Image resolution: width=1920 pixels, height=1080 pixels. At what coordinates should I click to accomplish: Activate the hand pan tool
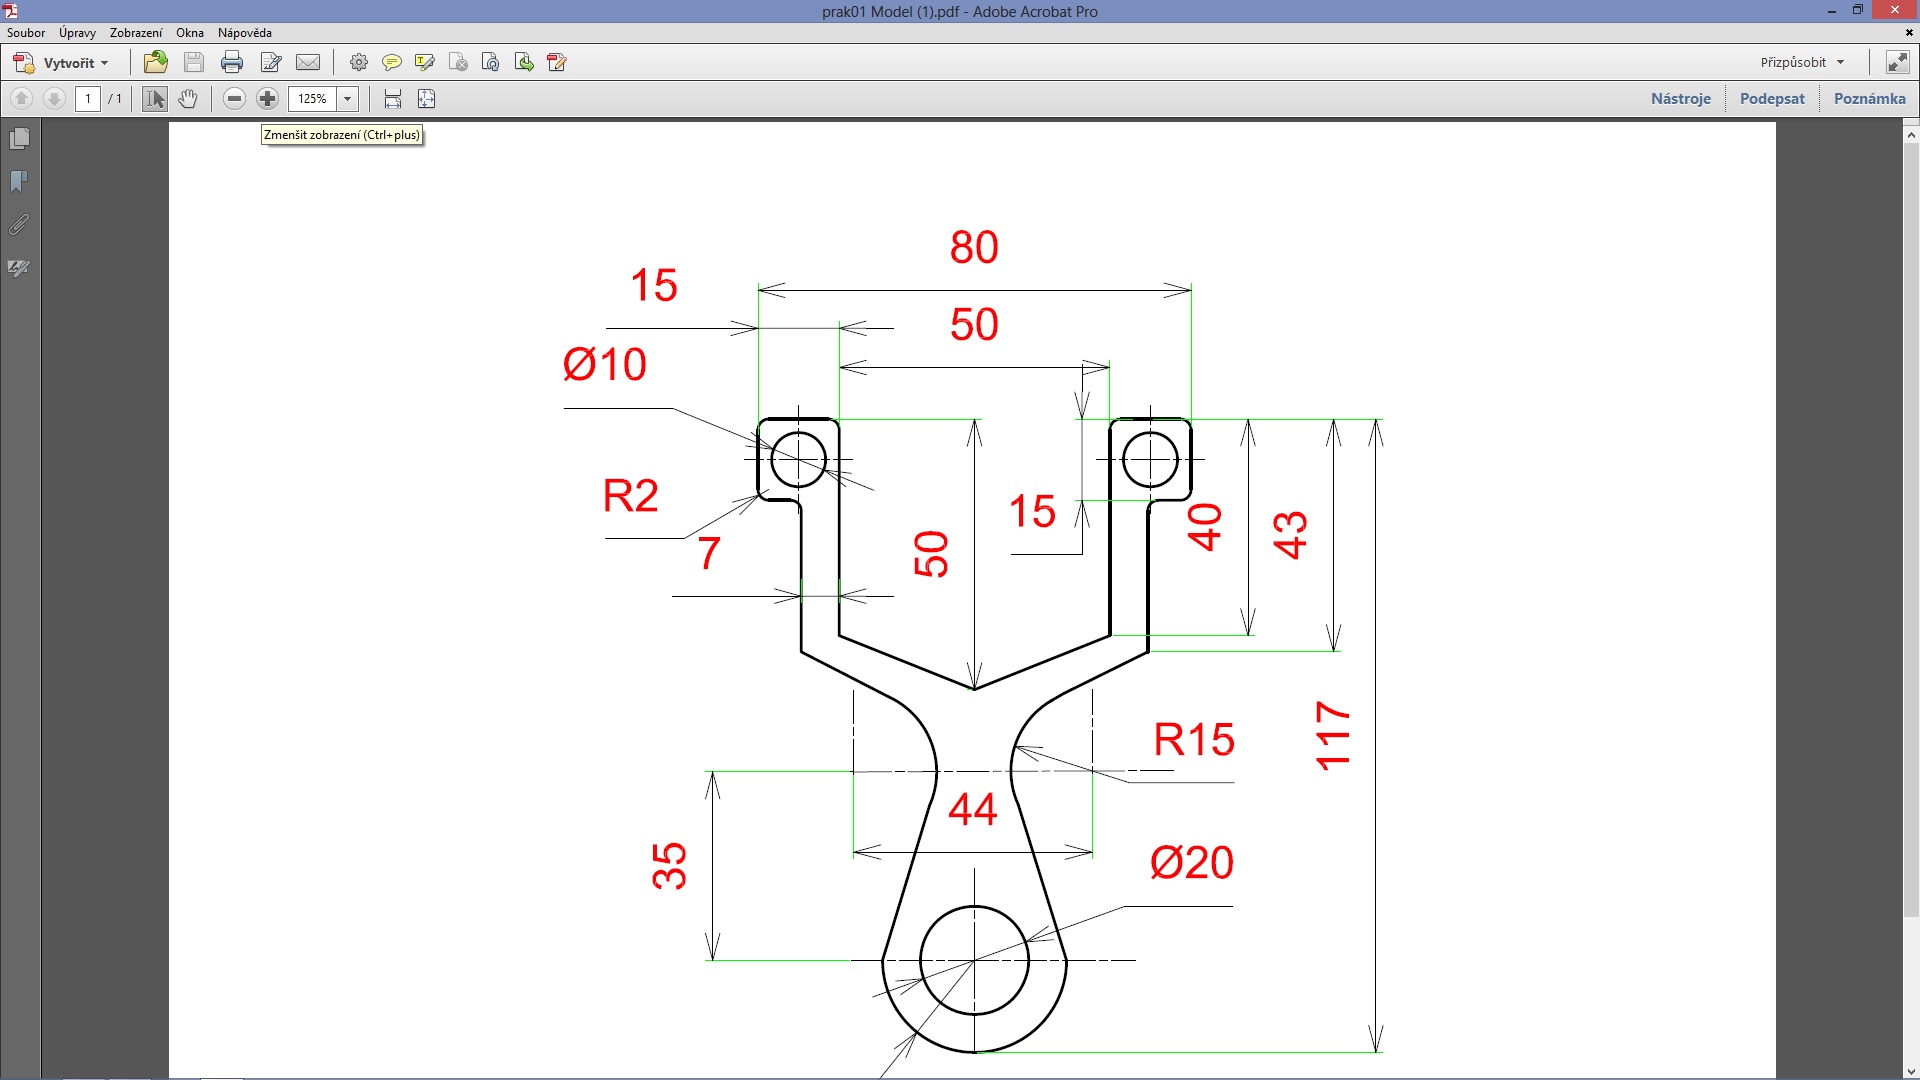coord(188,98)
